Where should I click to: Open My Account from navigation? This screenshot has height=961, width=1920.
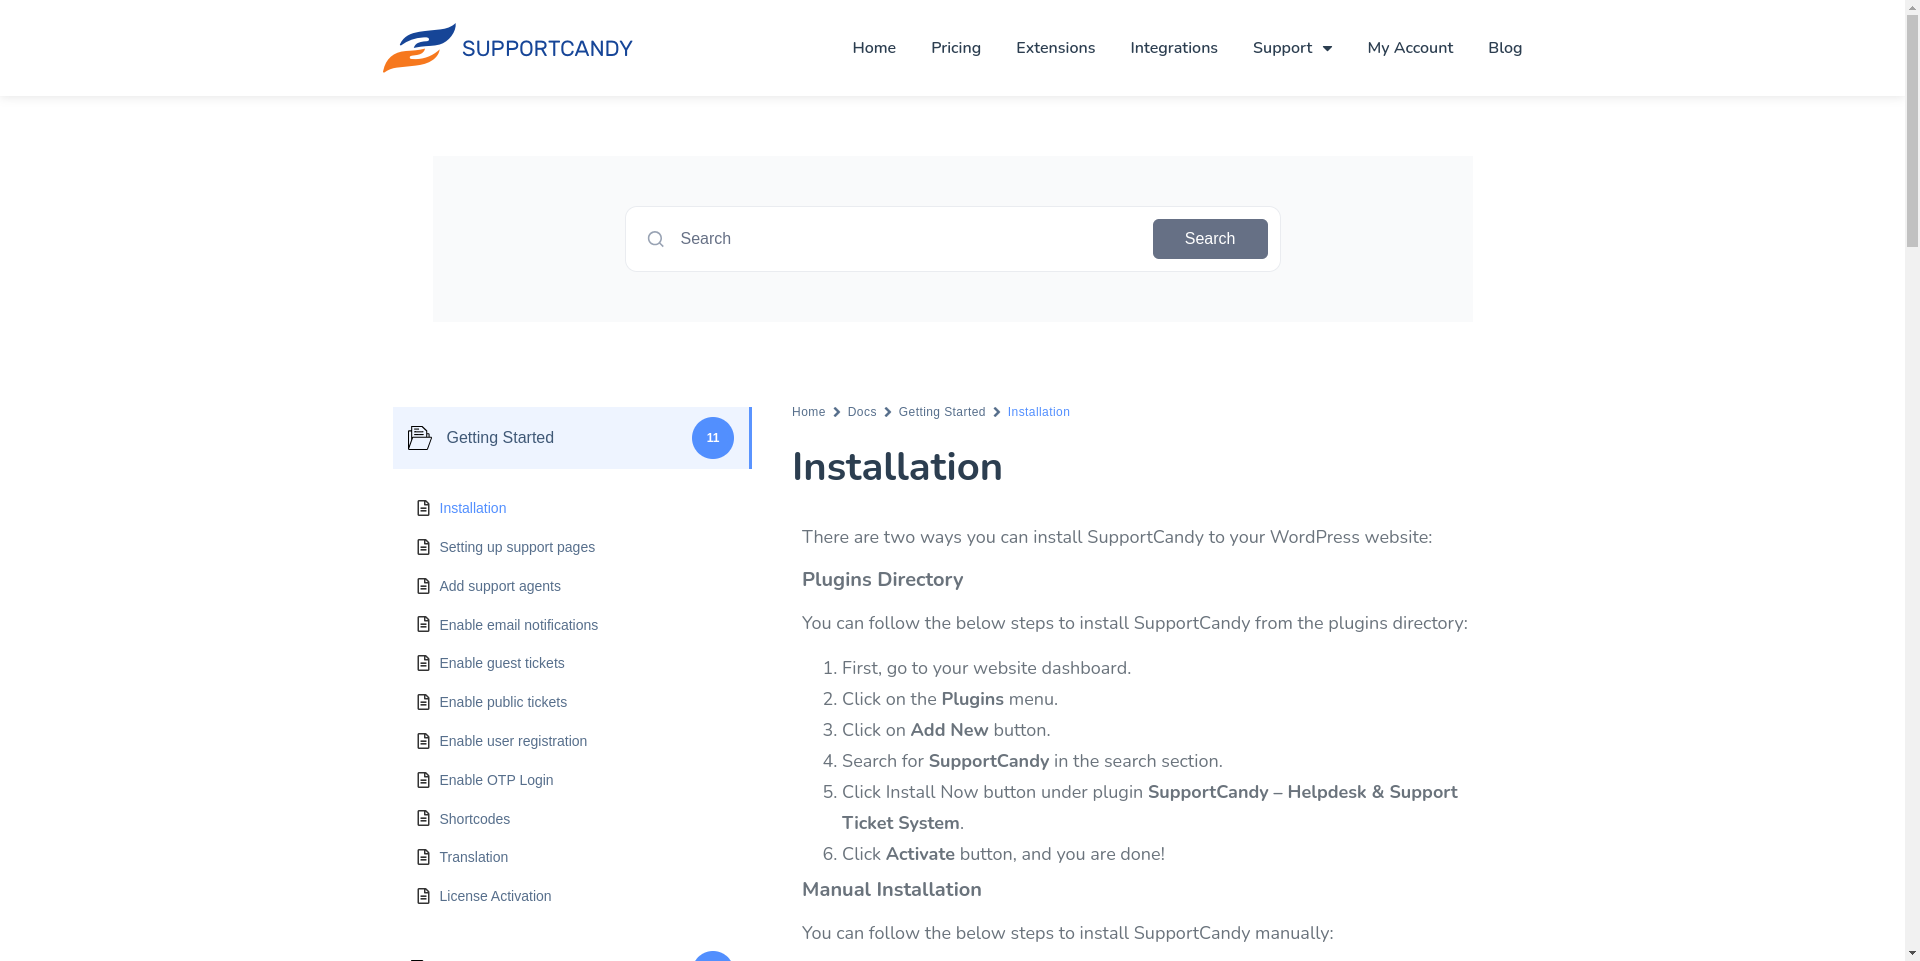[1410, 48]
